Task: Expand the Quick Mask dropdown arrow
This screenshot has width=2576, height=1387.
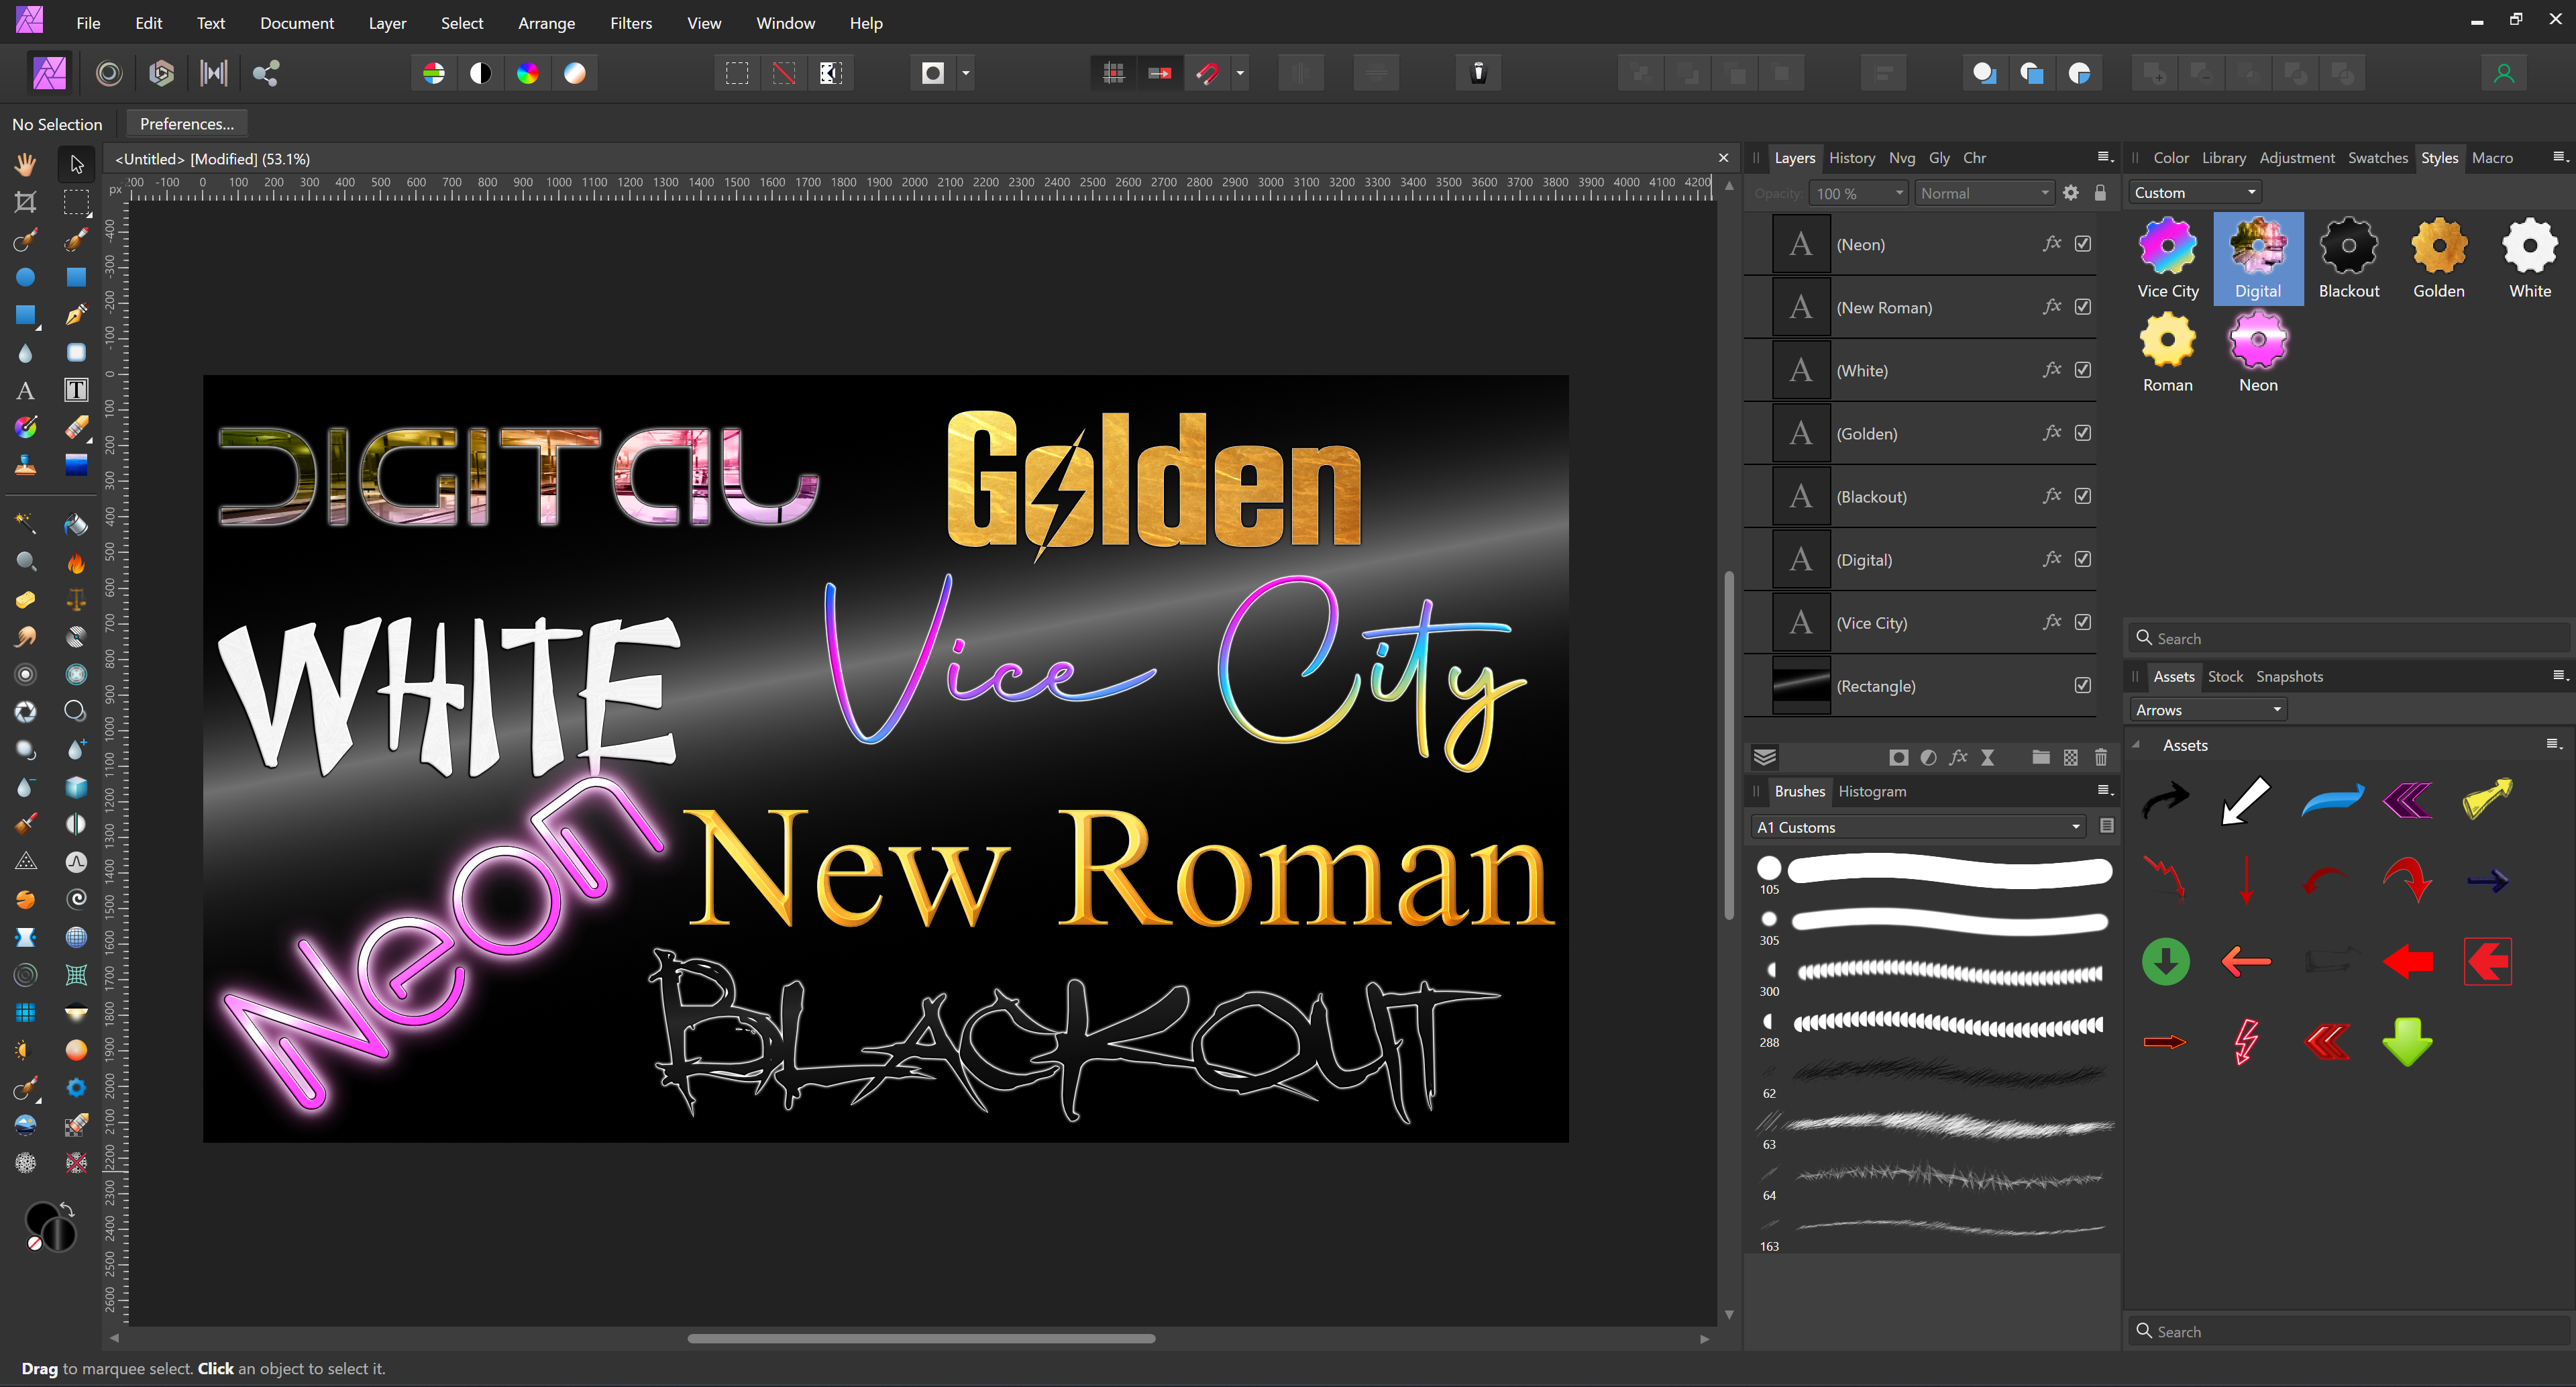Action: pos(966,73)
